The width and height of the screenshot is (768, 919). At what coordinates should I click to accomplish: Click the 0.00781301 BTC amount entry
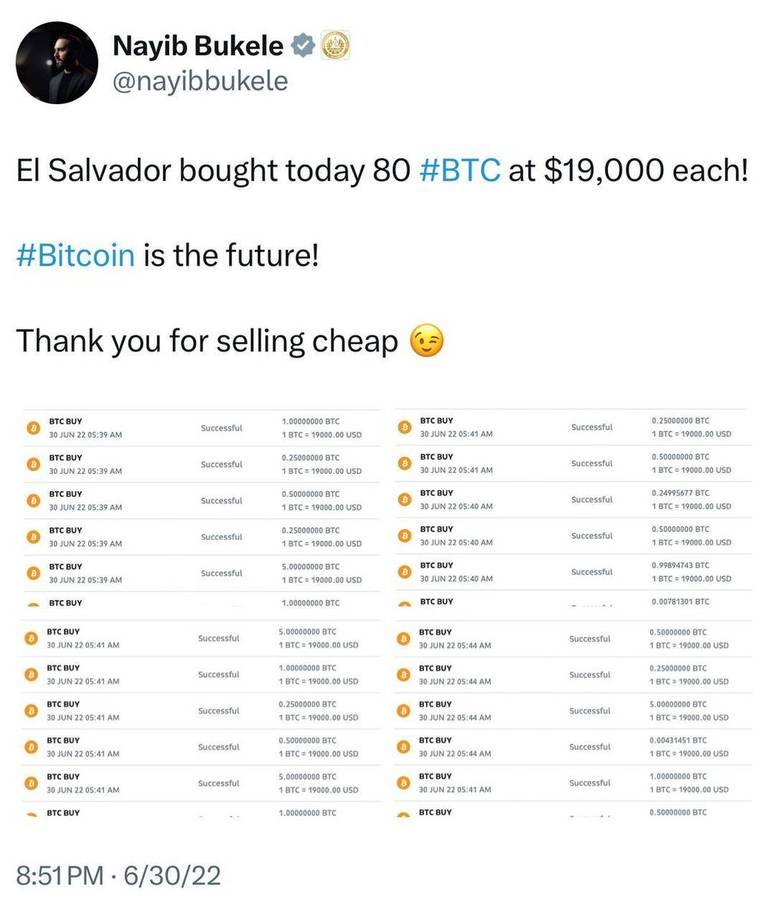coord(680,601)
